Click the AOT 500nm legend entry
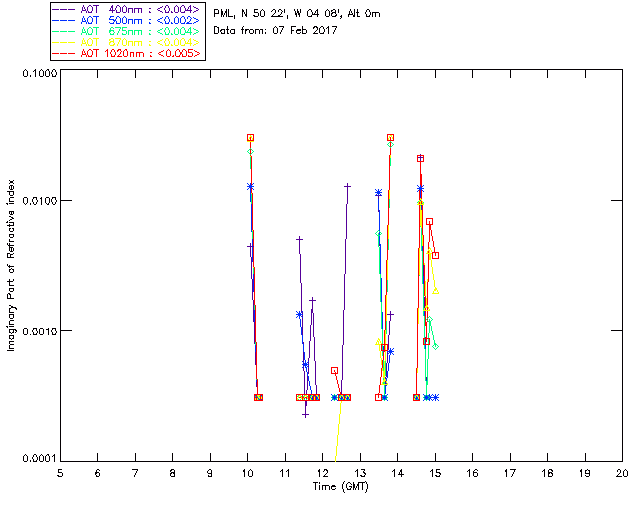 click(x=127, y=20)
